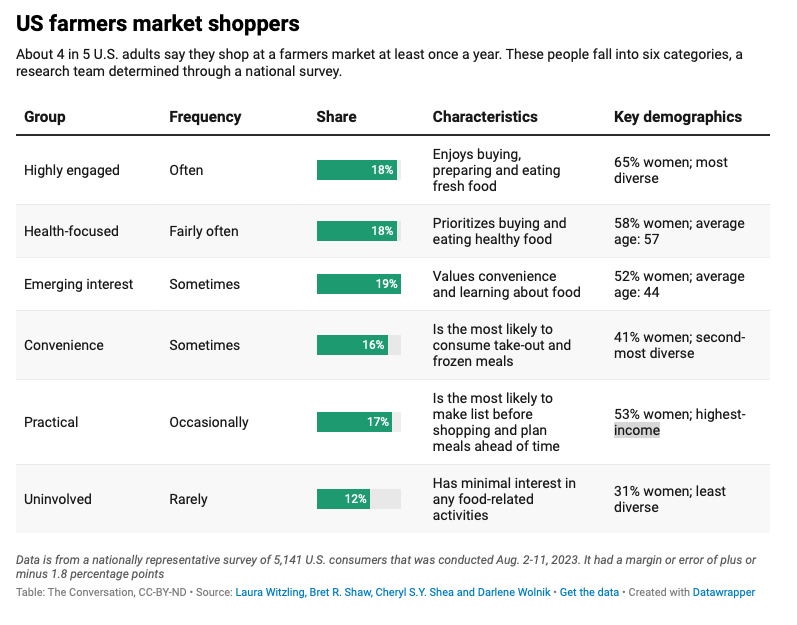Select the Highly engaged group cell

pos(72,170)
